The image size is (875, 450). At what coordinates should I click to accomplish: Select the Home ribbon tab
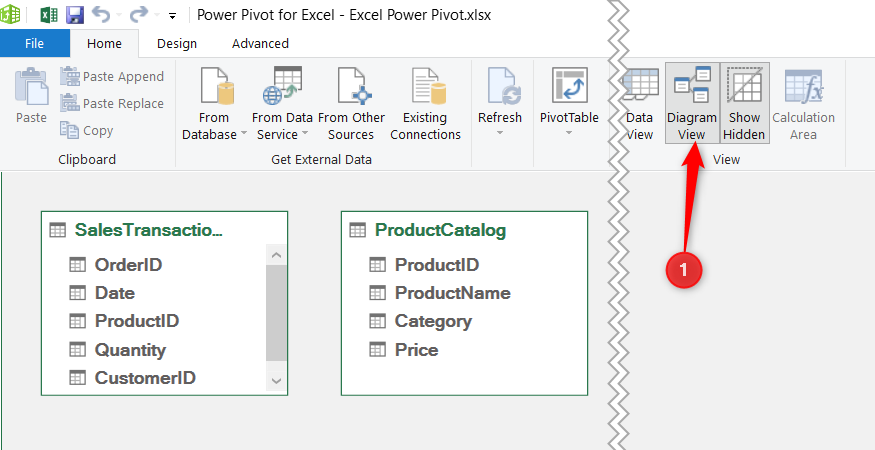pyautogui.click(x=104, y=44)
